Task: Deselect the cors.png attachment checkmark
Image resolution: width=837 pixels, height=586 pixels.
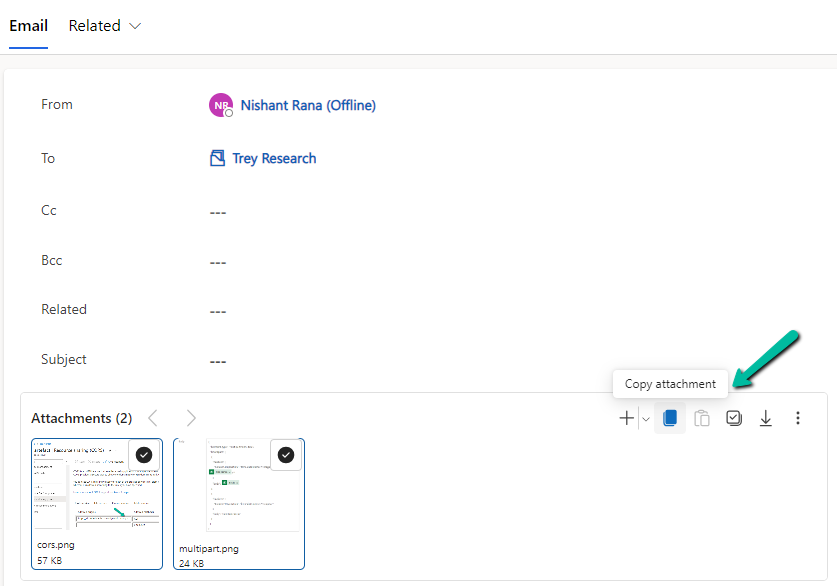Action: 144,455
